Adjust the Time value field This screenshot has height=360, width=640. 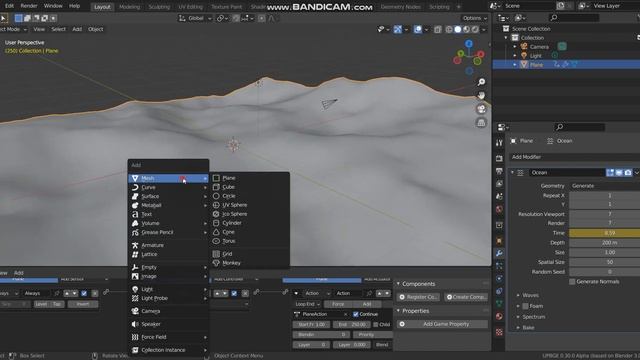coord(604,233)
